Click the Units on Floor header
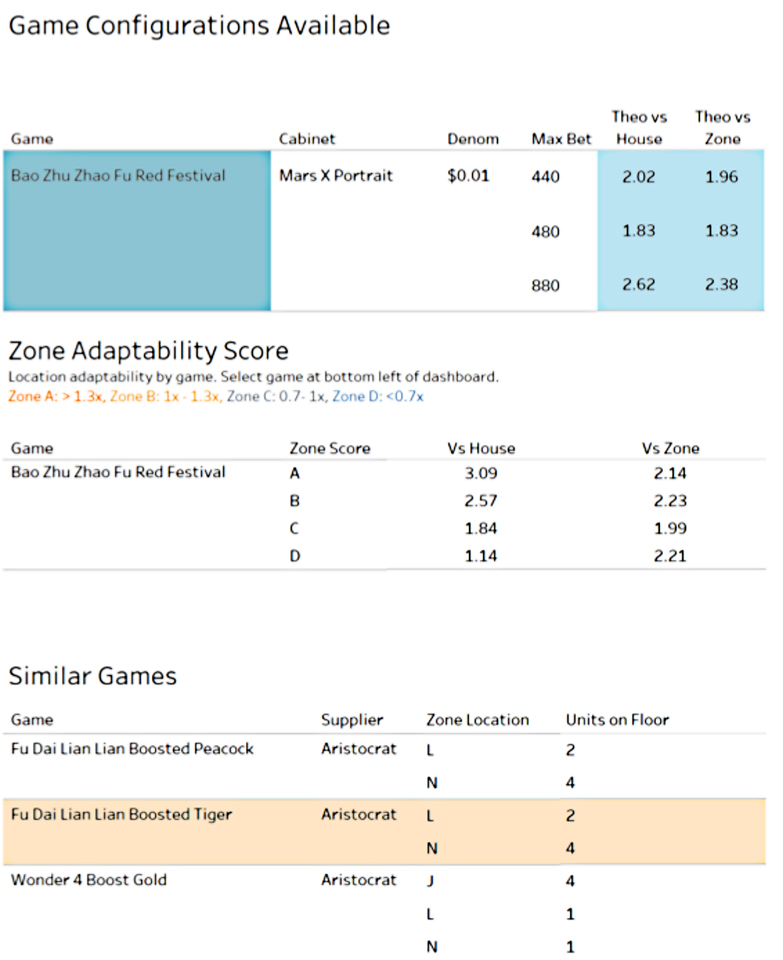783x960 pixels. click(x=617, y=720)
